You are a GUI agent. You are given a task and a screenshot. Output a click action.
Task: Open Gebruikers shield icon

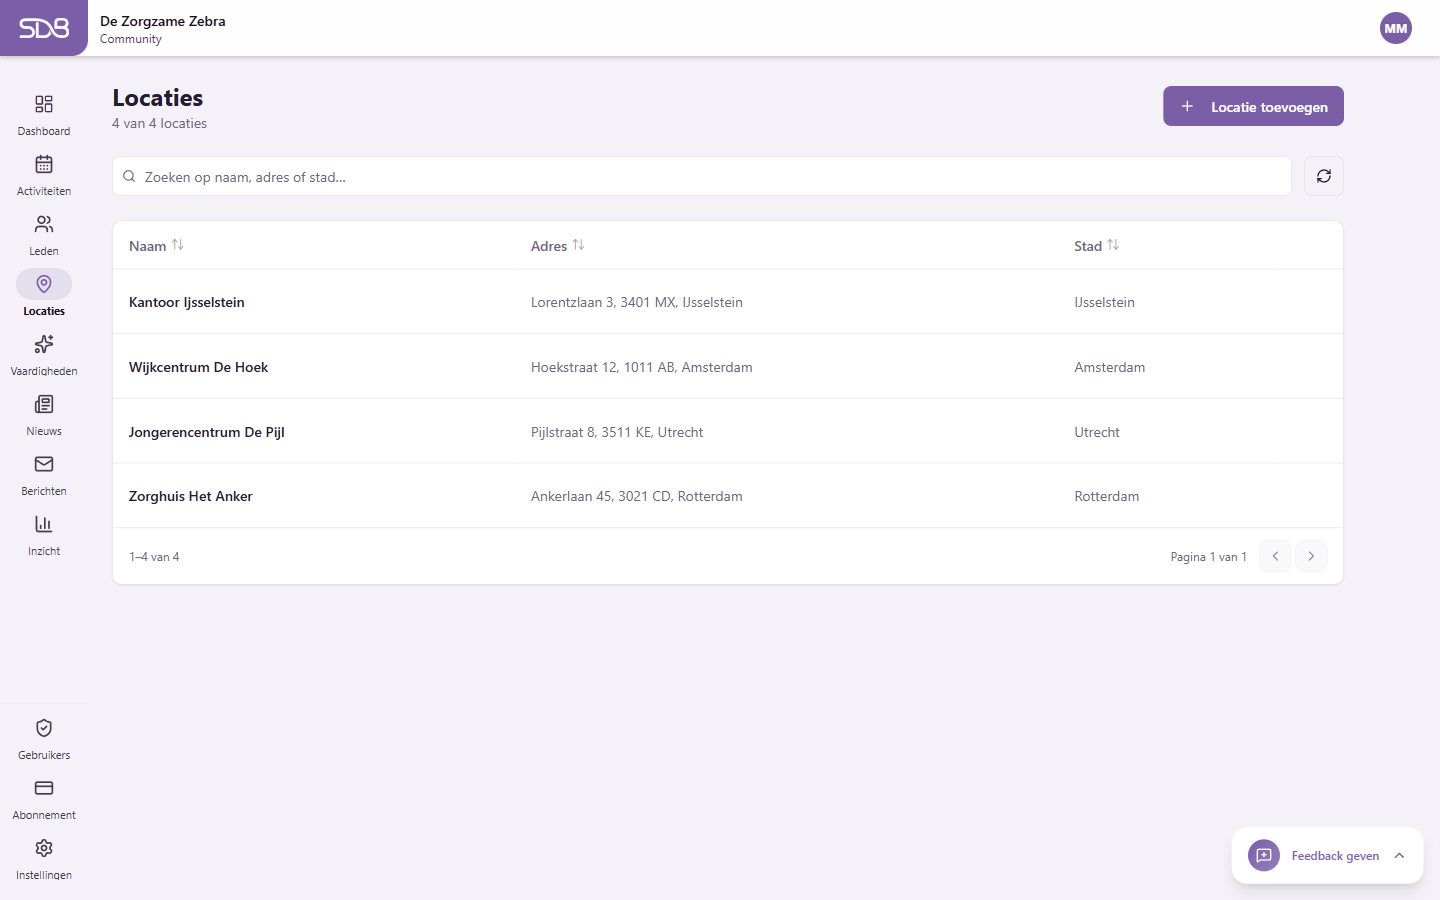[44, 729]
